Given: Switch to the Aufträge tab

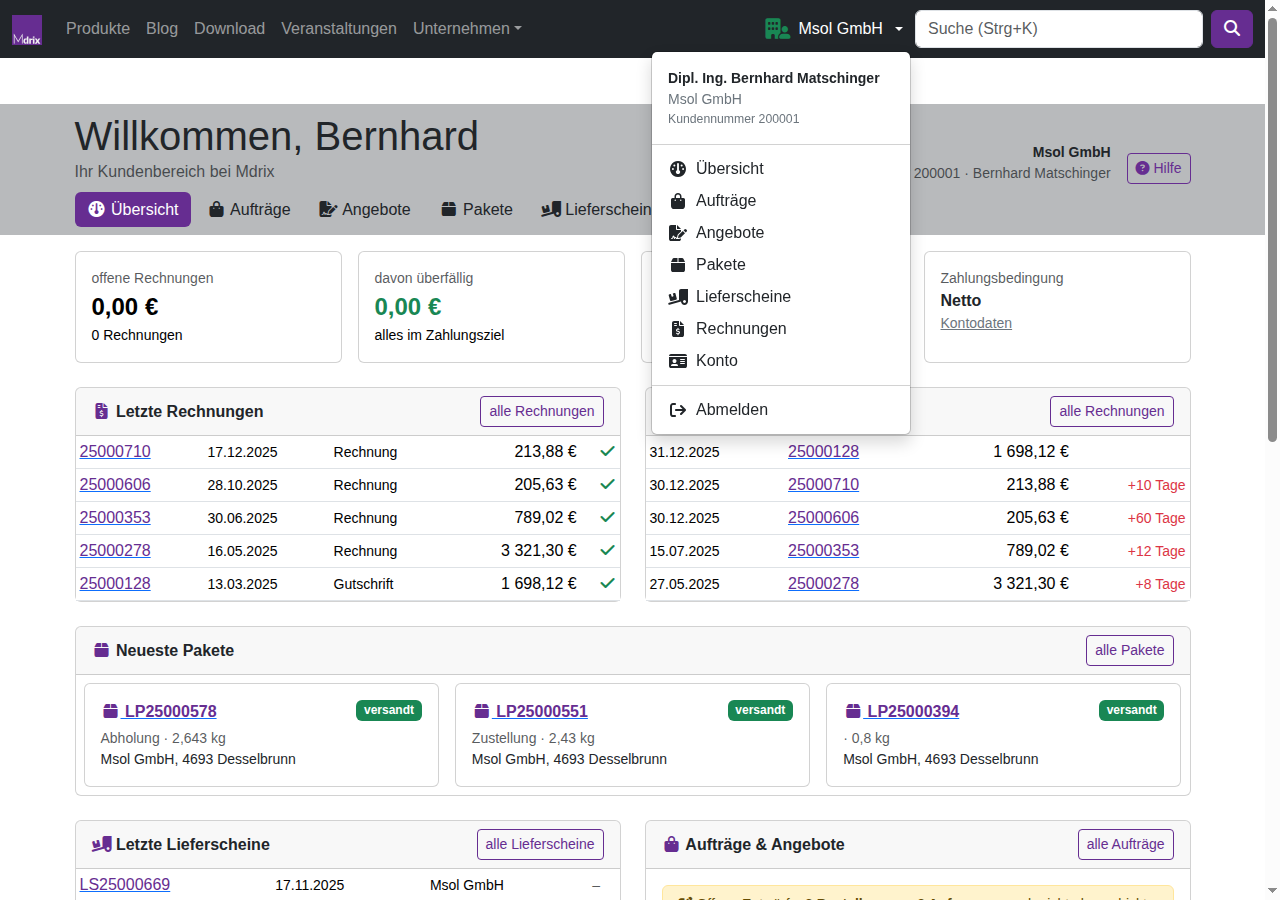Looking at the screenshot, I should click(x=249, y=210).
